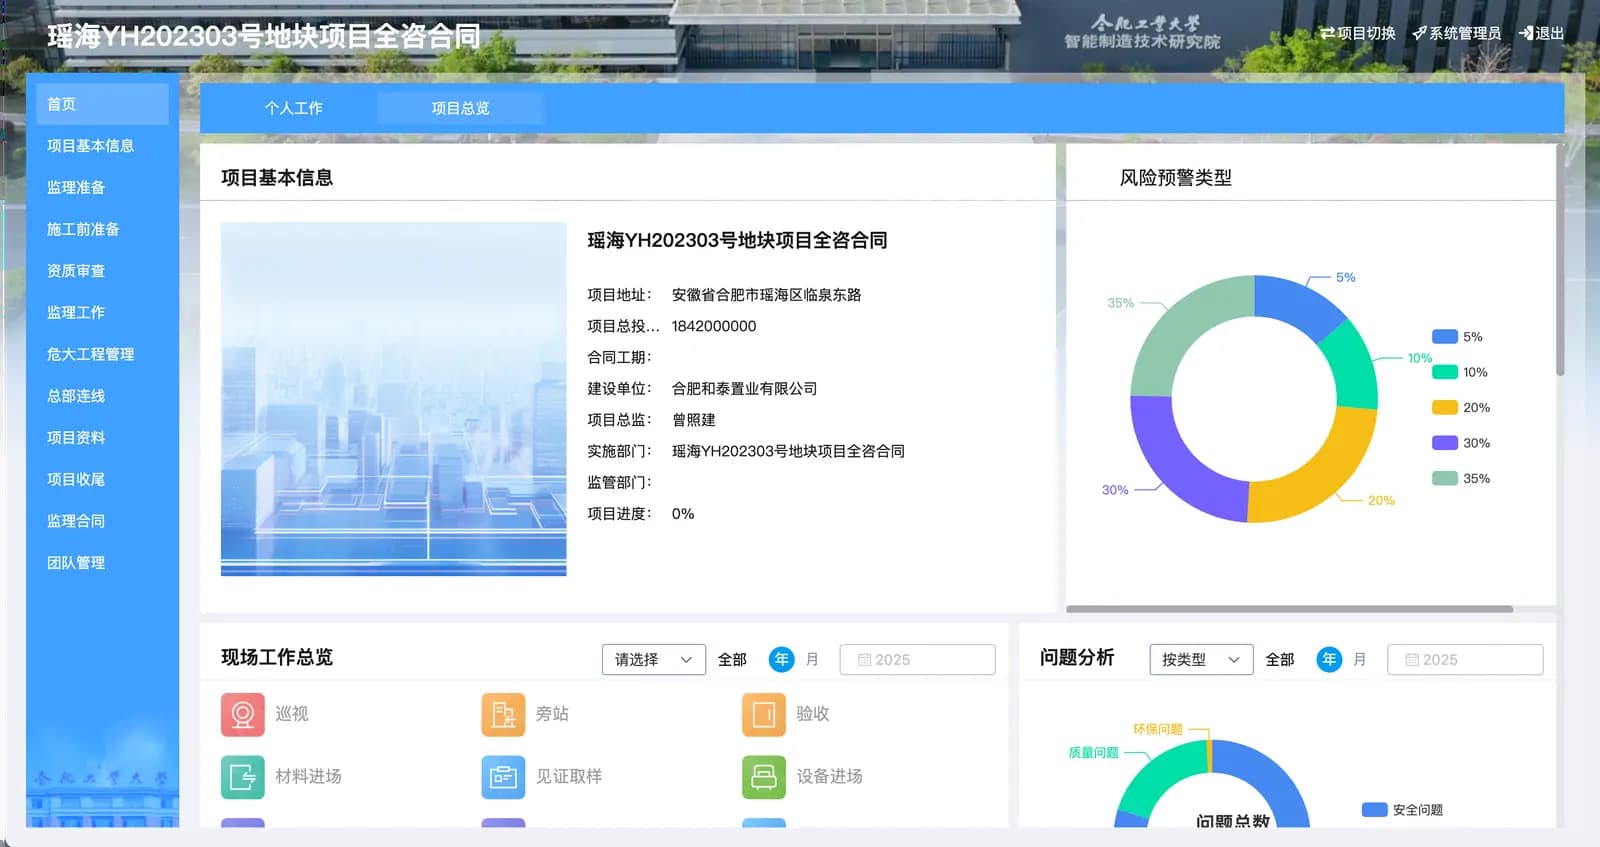This screenshot has height=847, width=1600.
Task: Click the 退出 logout arrow icon
Action: (x=1526, y=33)
